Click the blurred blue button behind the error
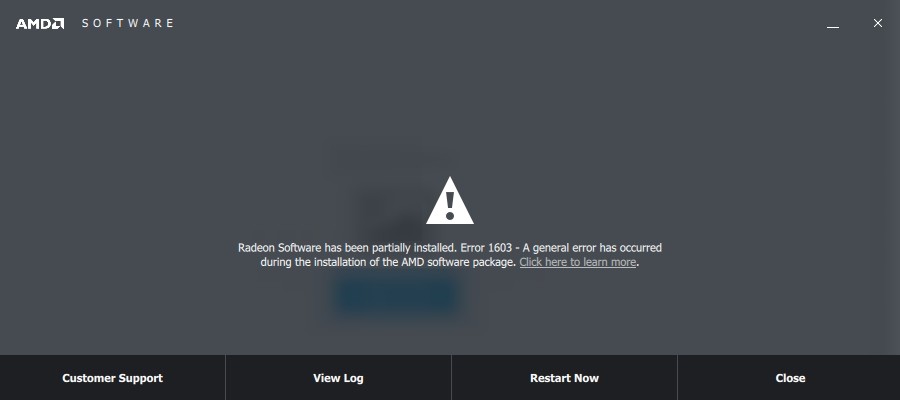Screen dimensions: 900x400 click(396, 296)
